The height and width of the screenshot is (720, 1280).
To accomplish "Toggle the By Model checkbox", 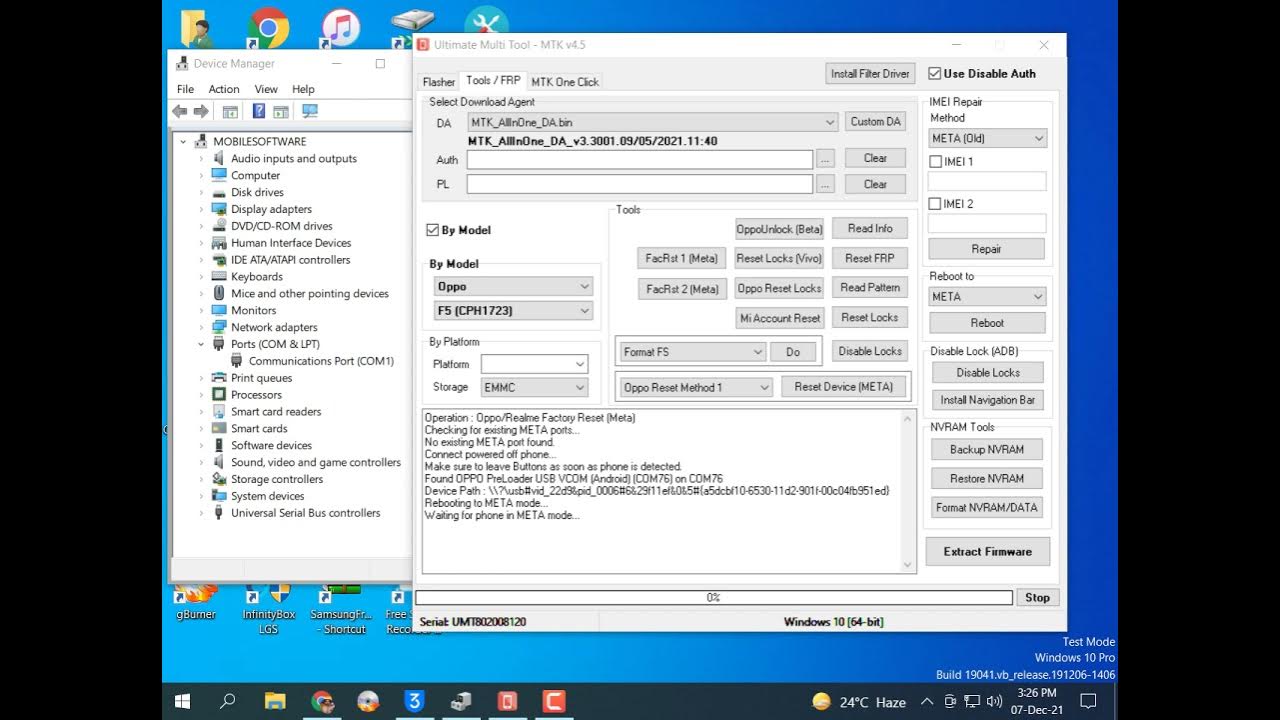I will pos(433,230).
